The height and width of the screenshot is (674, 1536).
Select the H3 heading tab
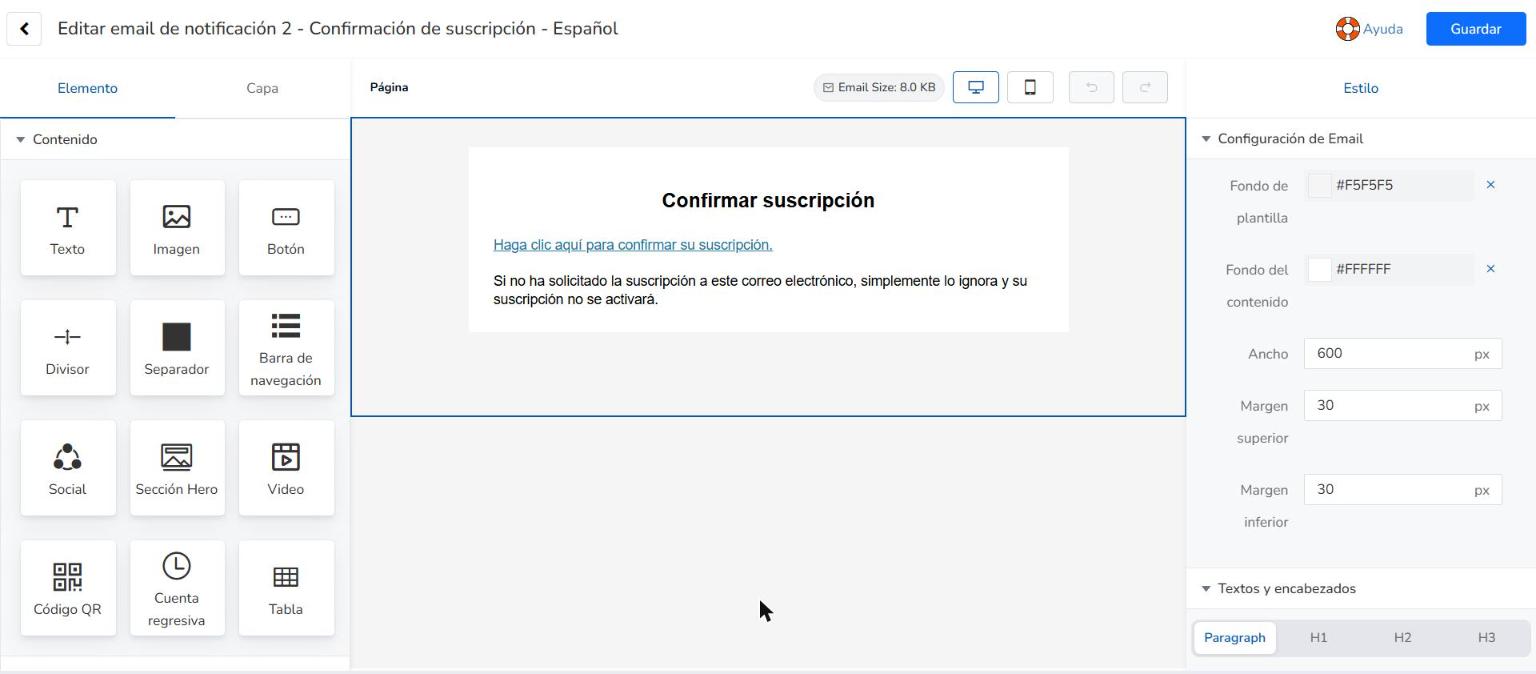coord(1487,638)
